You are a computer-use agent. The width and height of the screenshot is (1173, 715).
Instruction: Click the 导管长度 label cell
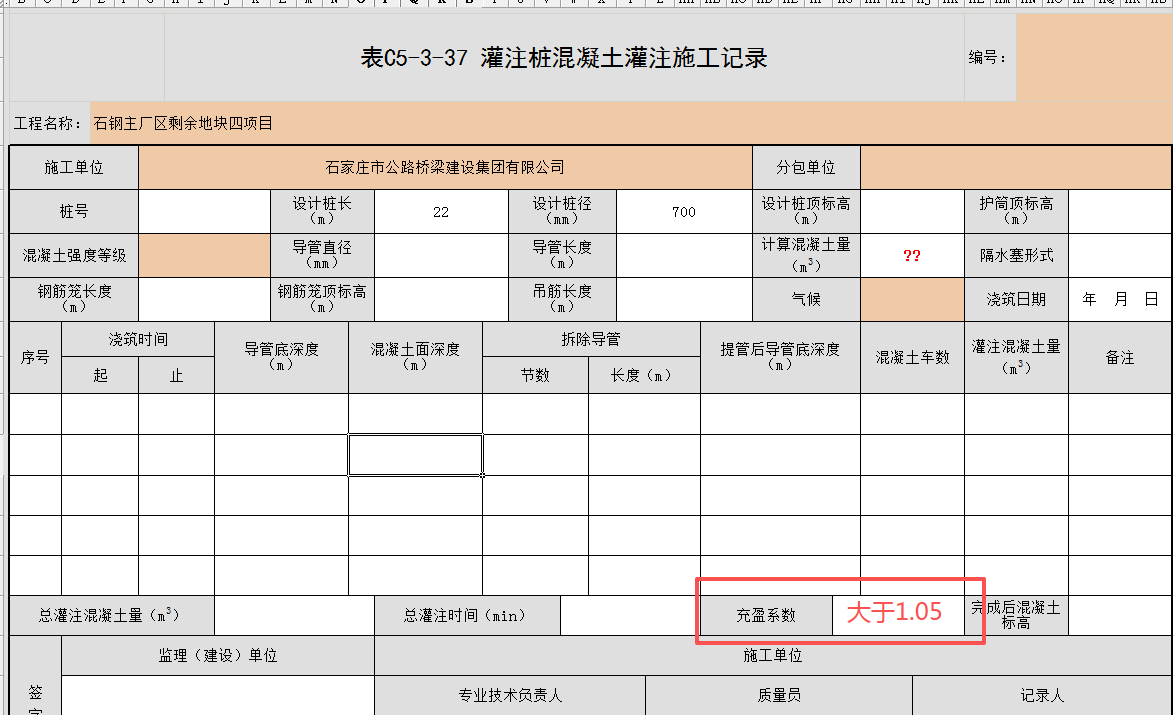[562, 256]
